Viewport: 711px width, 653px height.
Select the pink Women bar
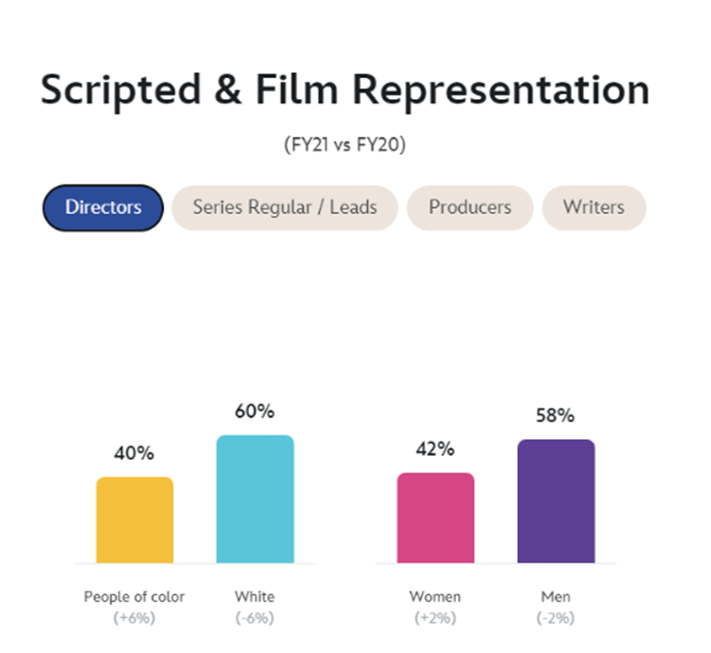pos(436,518)
